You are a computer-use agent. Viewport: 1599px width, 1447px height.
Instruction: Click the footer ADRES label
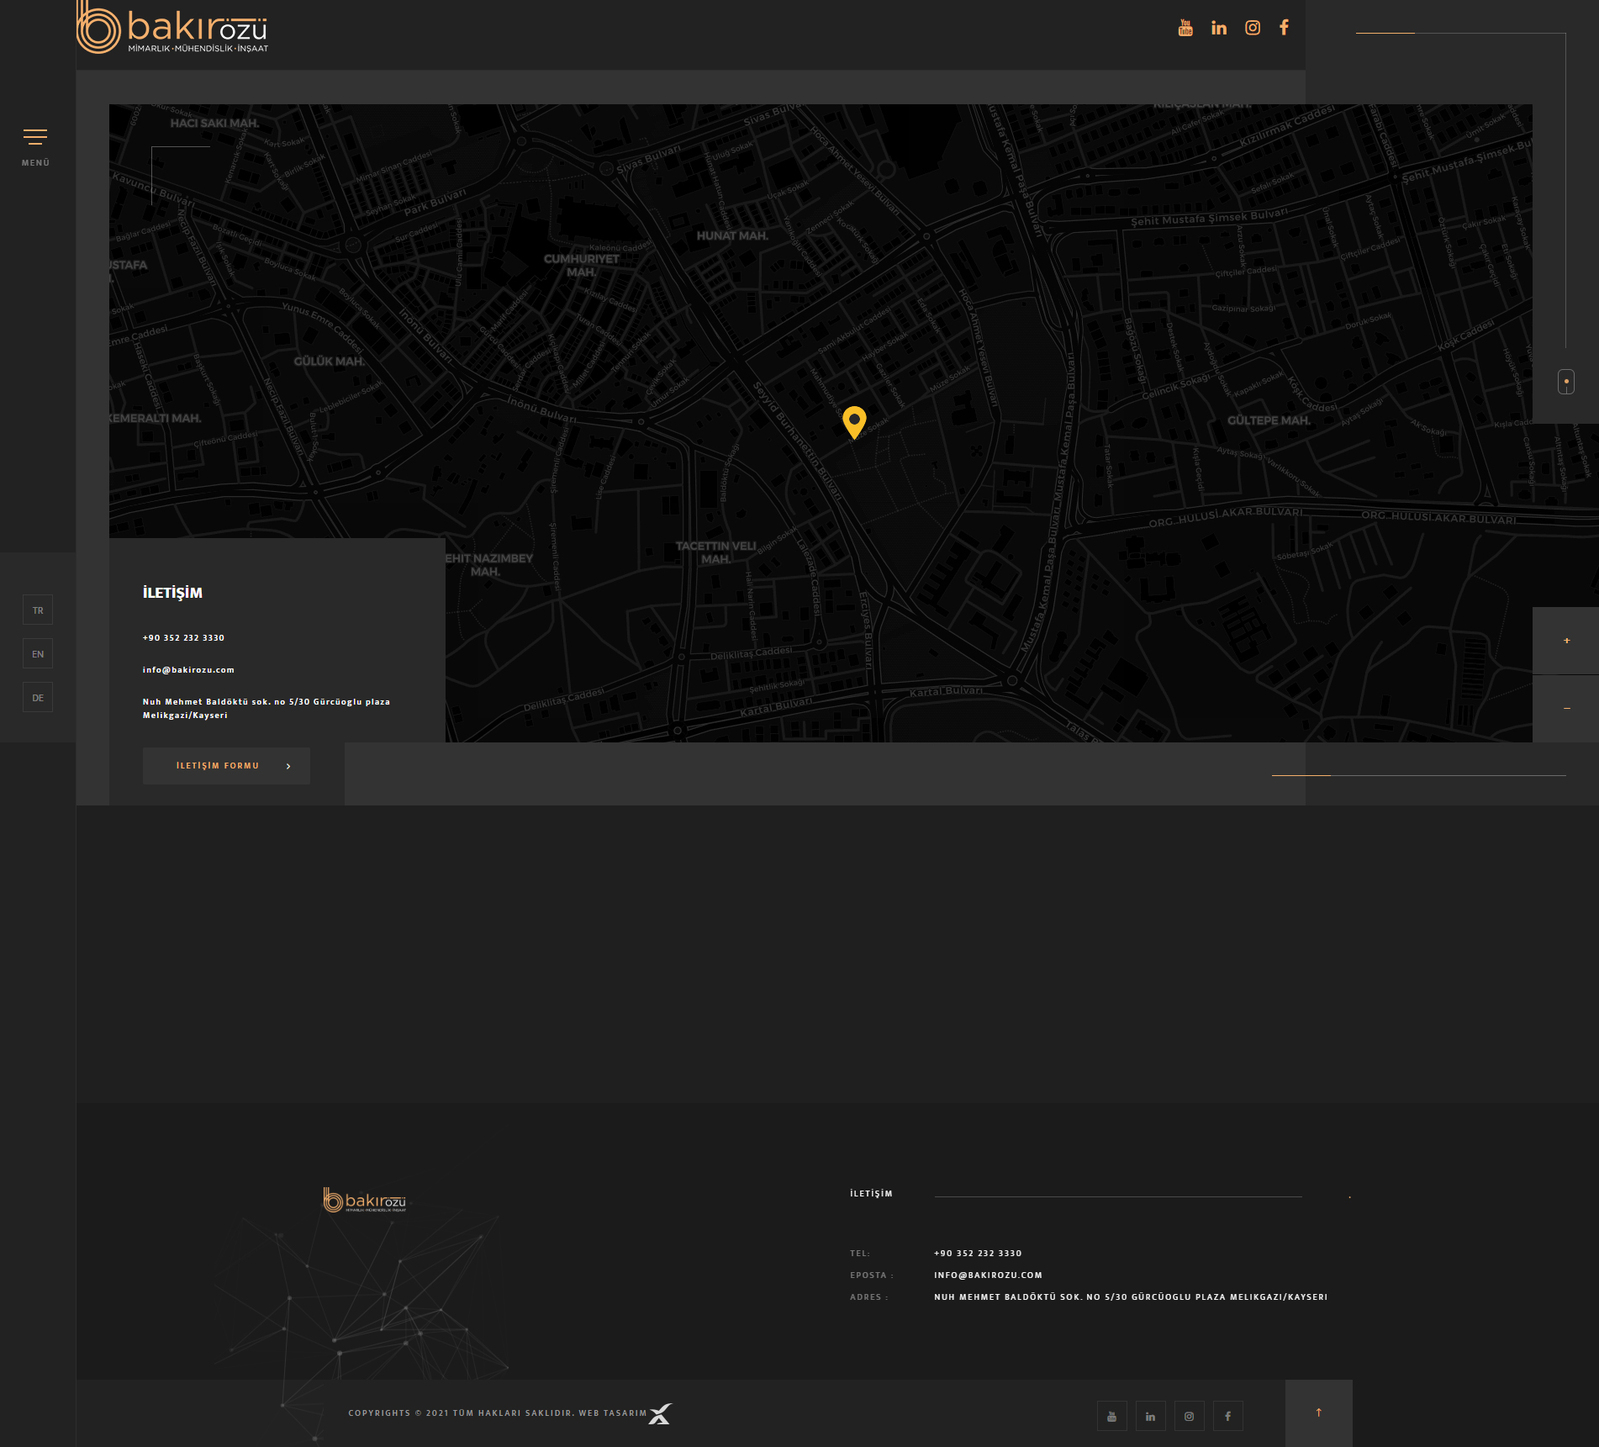pos(868,1297)
